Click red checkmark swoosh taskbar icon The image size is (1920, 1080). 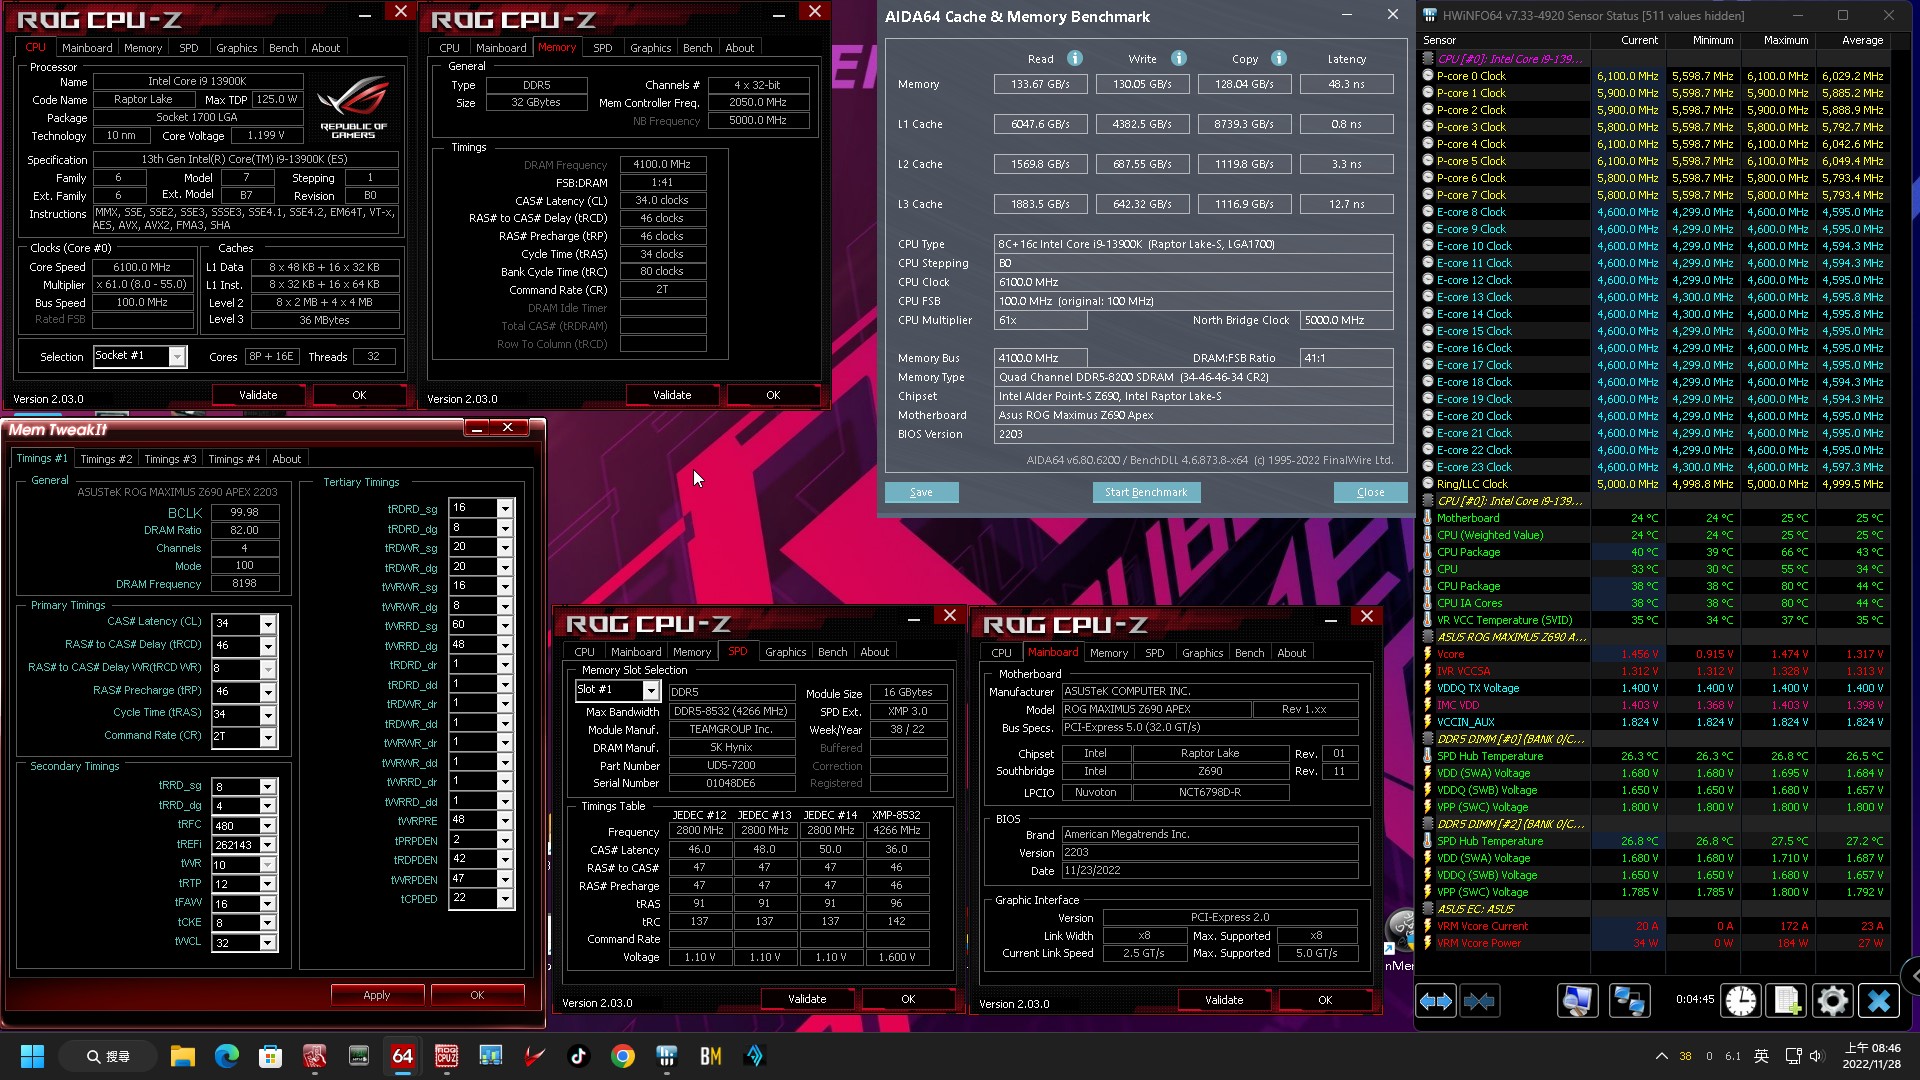click(534, 1056)
